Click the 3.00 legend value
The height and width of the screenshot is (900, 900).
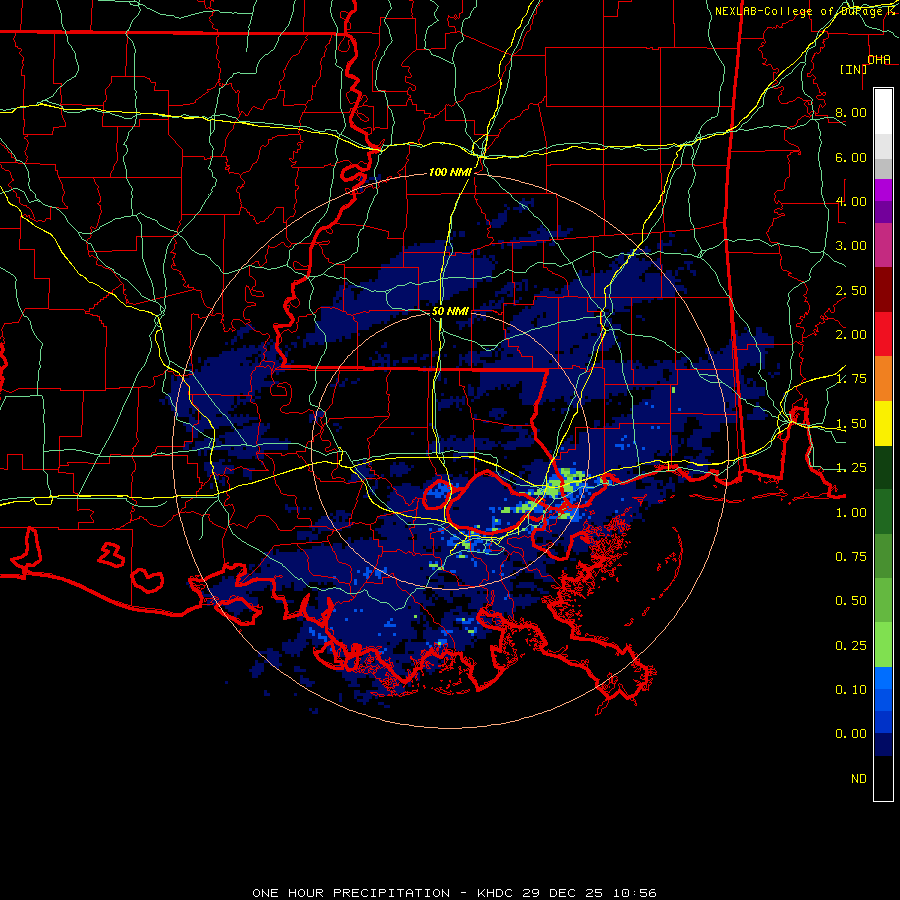(851, 246)
